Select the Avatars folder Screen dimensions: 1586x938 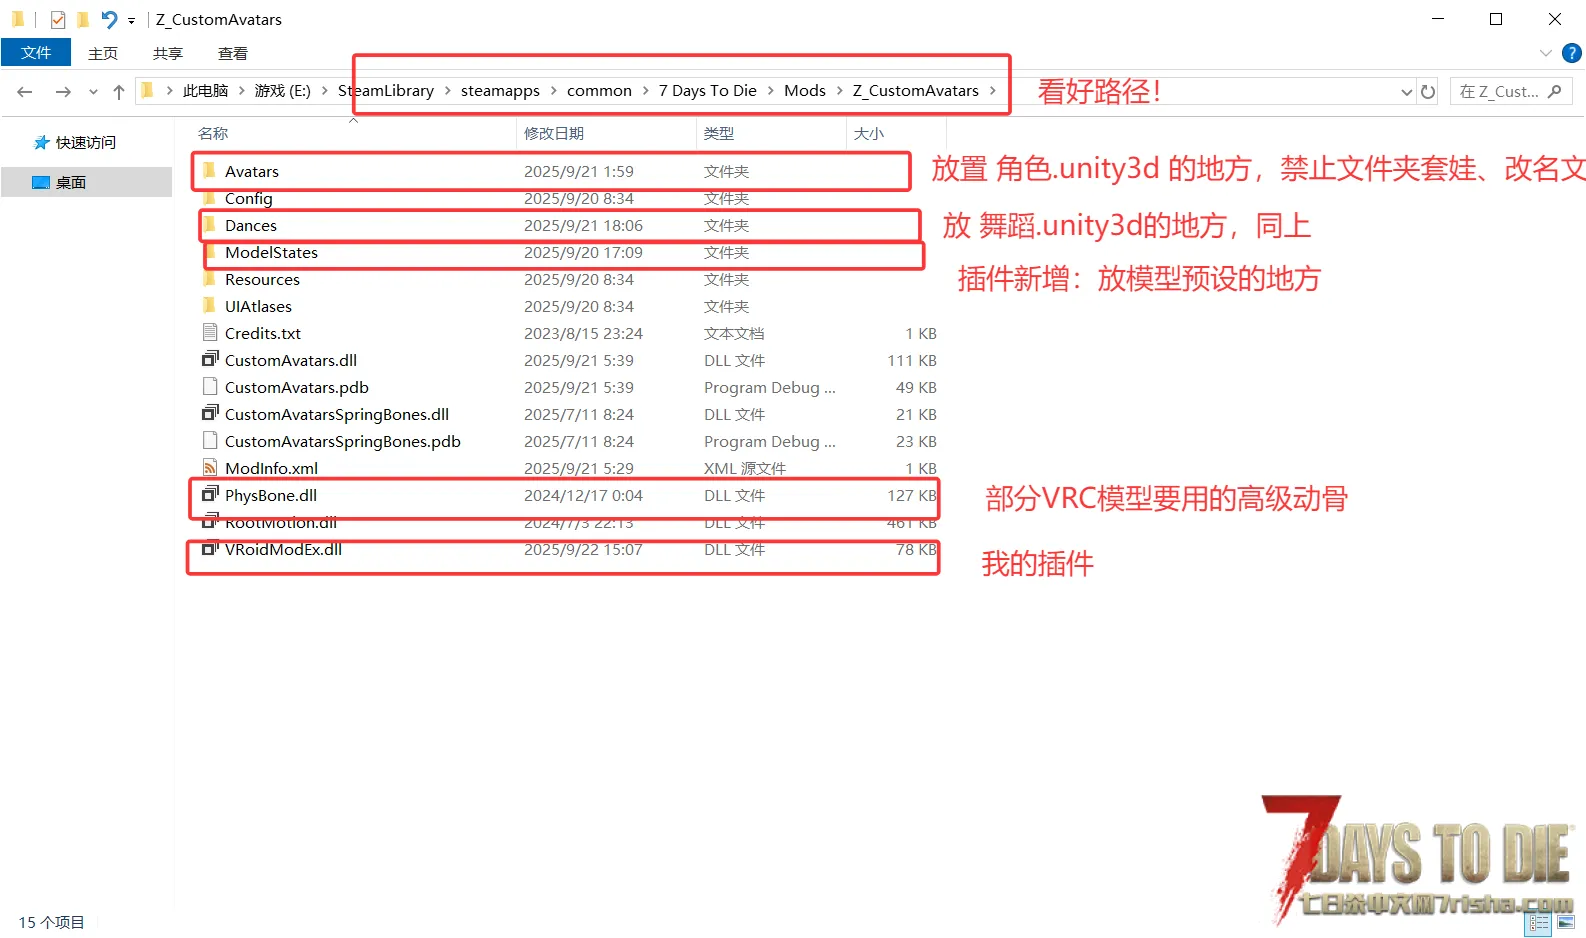(252, 172)
